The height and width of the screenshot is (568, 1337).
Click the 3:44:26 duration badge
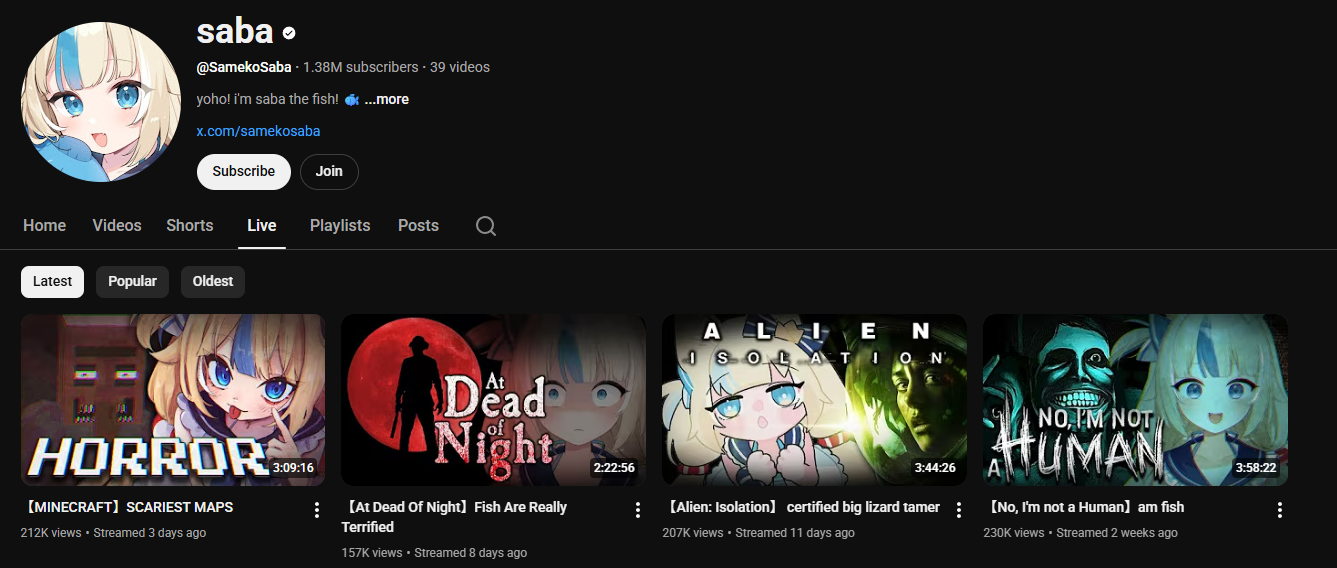pyautogui.click(x=934, y=468)
